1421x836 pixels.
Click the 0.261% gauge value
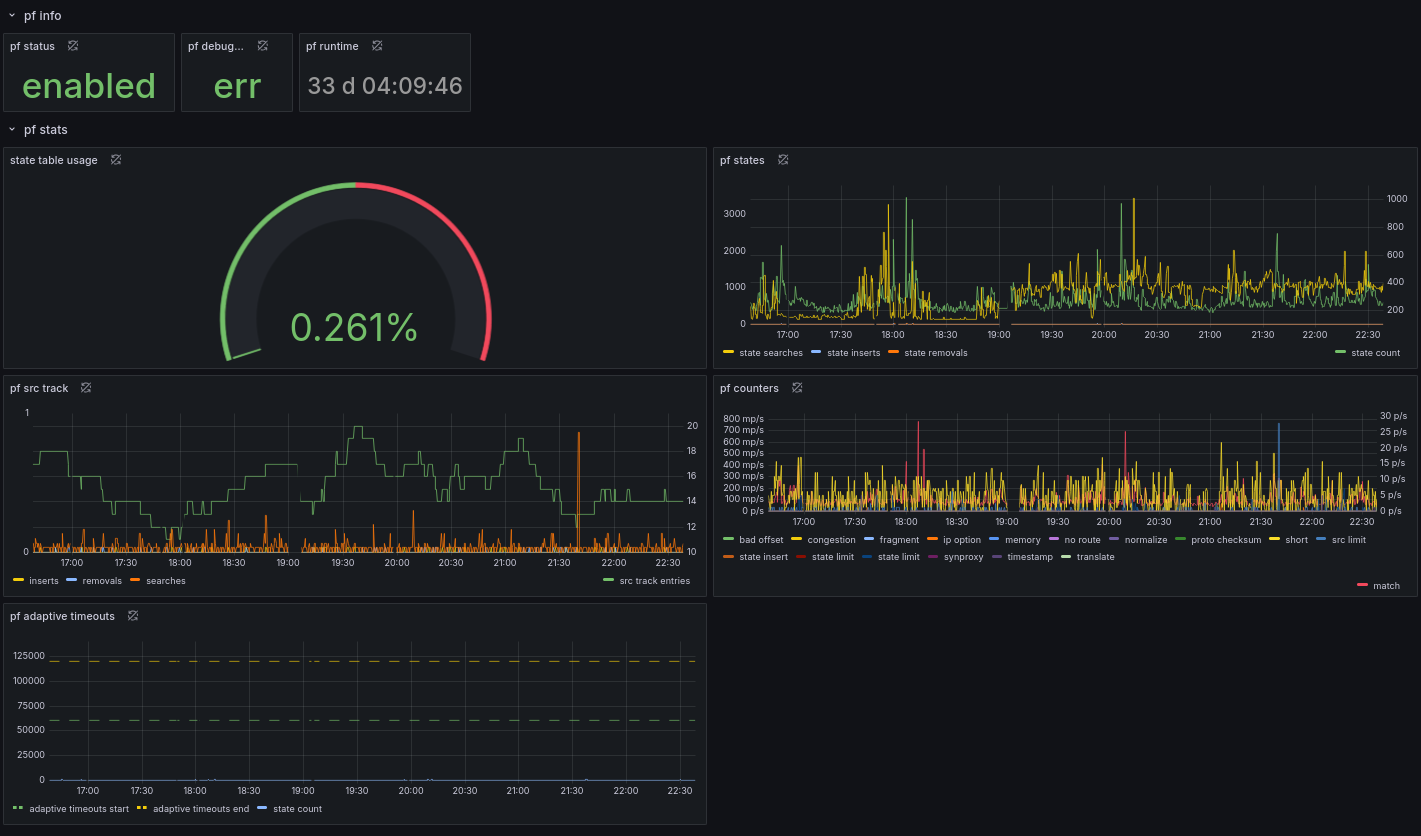point(354,327)
